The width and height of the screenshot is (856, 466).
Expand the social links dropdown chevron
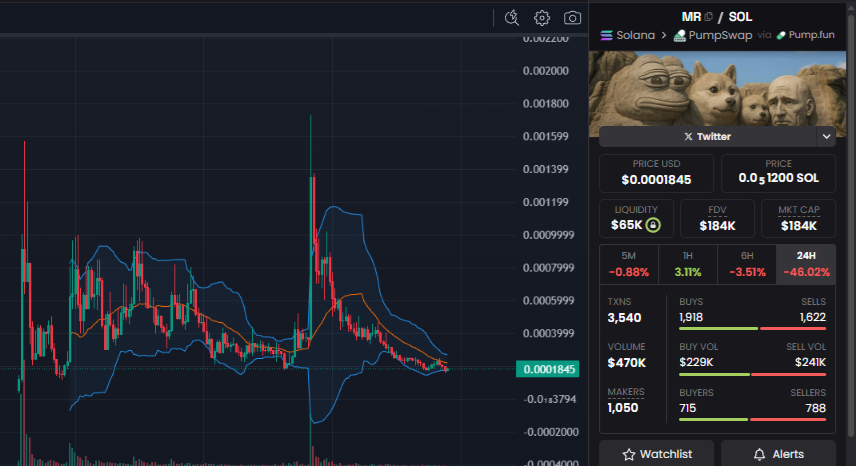coord(826,136)
